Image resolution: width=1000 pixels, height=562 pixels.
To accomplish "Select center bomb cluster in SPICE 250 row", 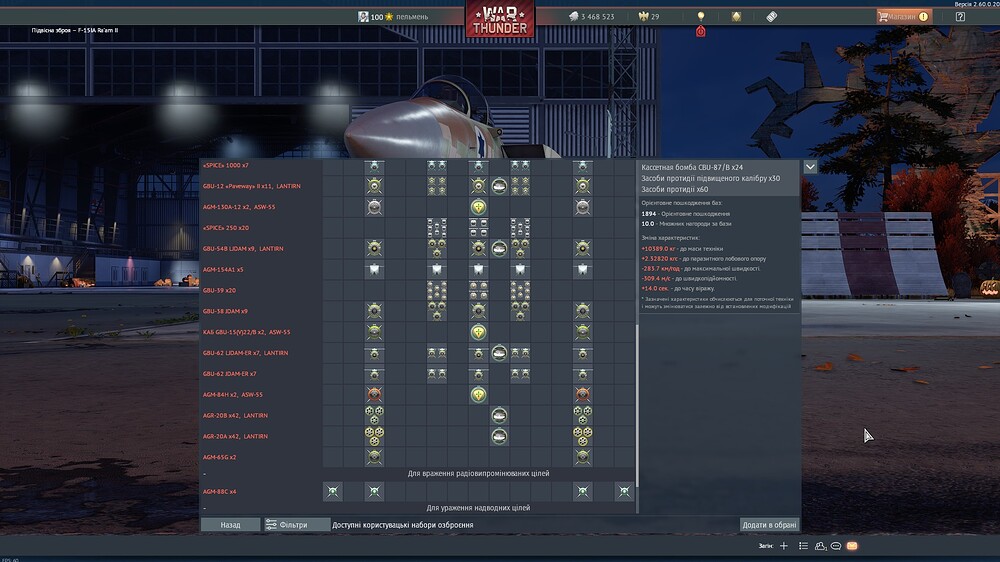I will coord(478,228).
